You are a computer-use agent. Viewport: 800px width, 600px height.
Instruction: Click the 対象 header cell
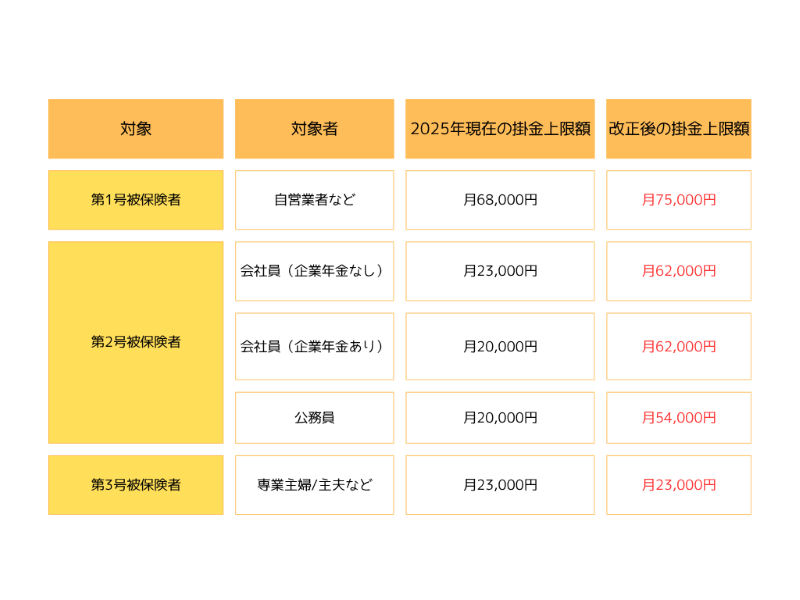pos(136,129)
